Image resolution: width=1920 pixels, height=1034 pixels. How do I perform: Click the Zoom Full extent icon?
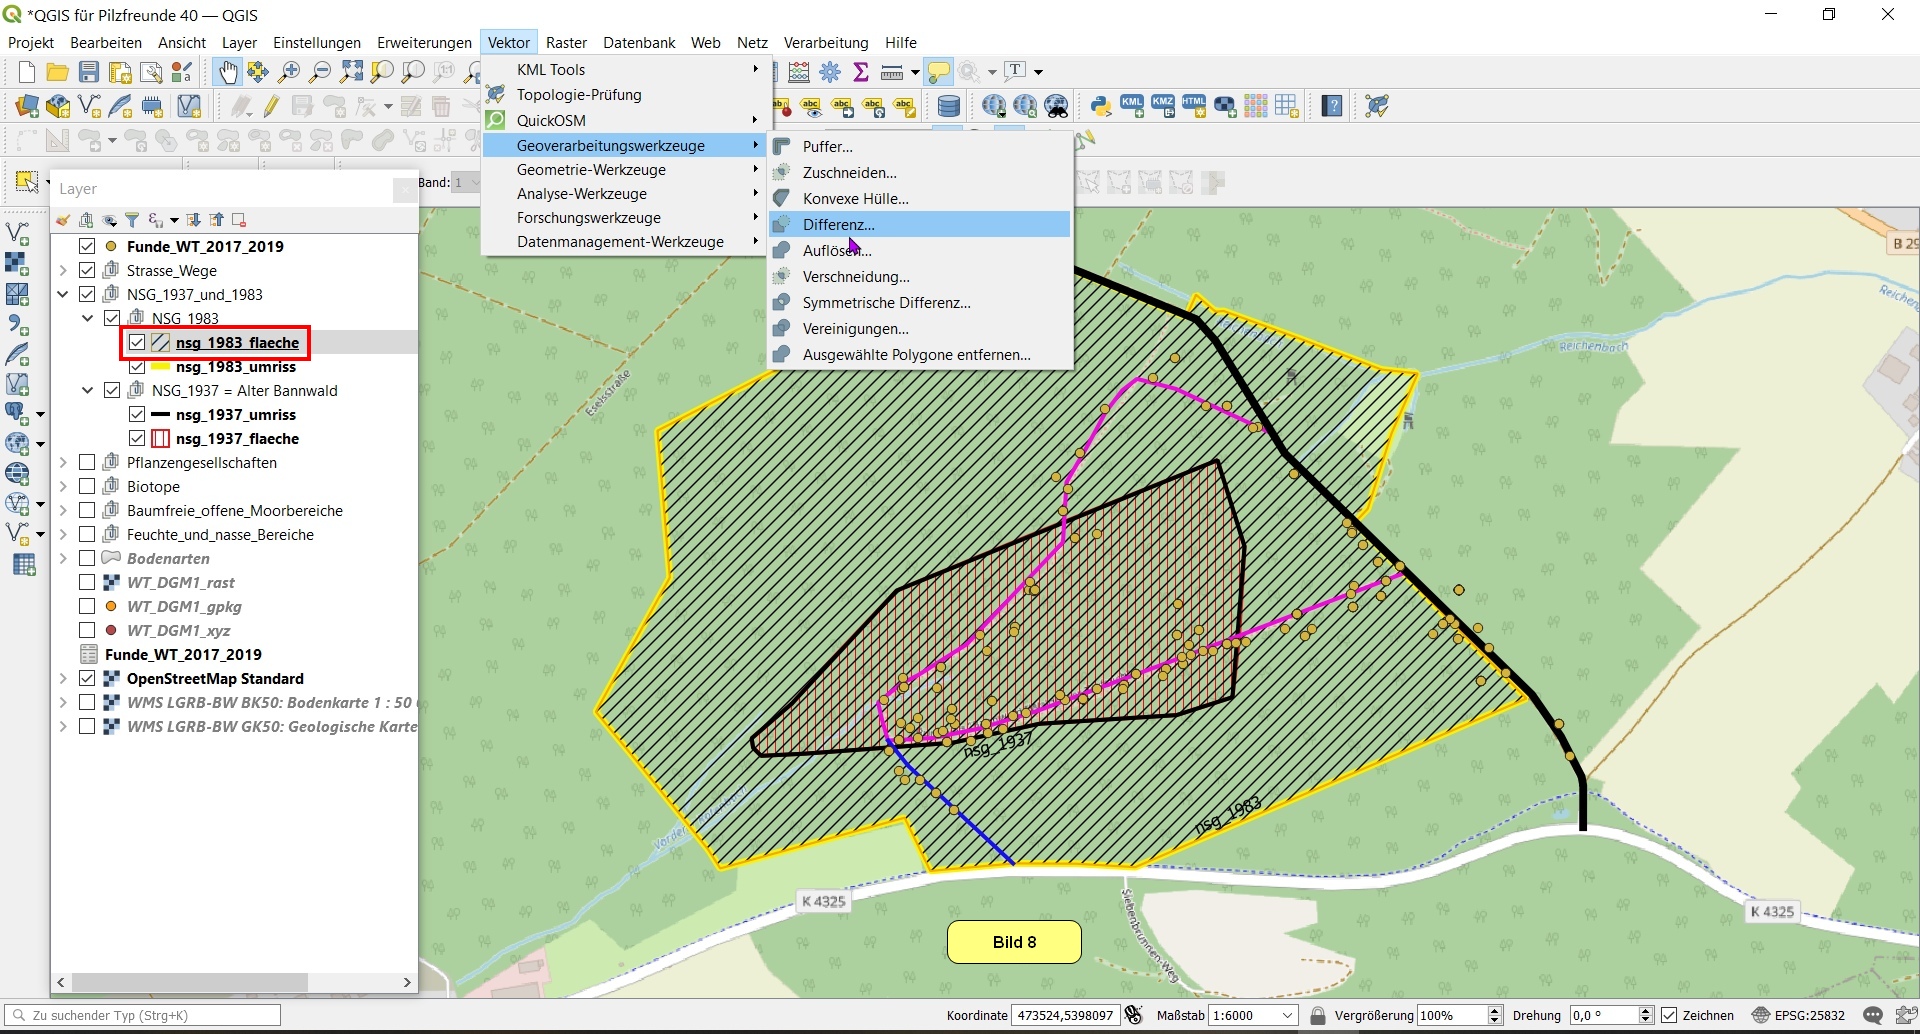click(351, 72)
